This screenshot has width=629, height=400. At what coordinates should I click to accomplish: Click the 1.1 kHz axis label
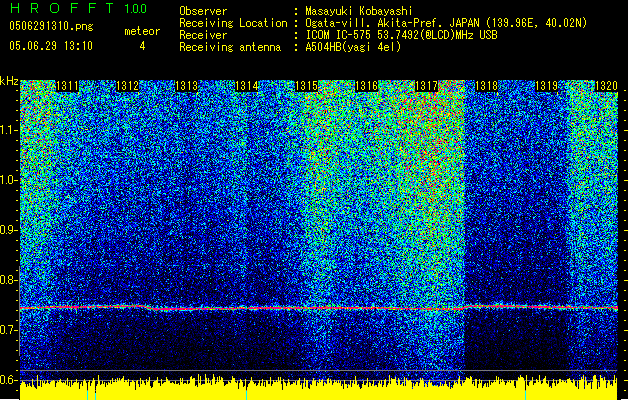pyautogui.click(x=9, y=130)
